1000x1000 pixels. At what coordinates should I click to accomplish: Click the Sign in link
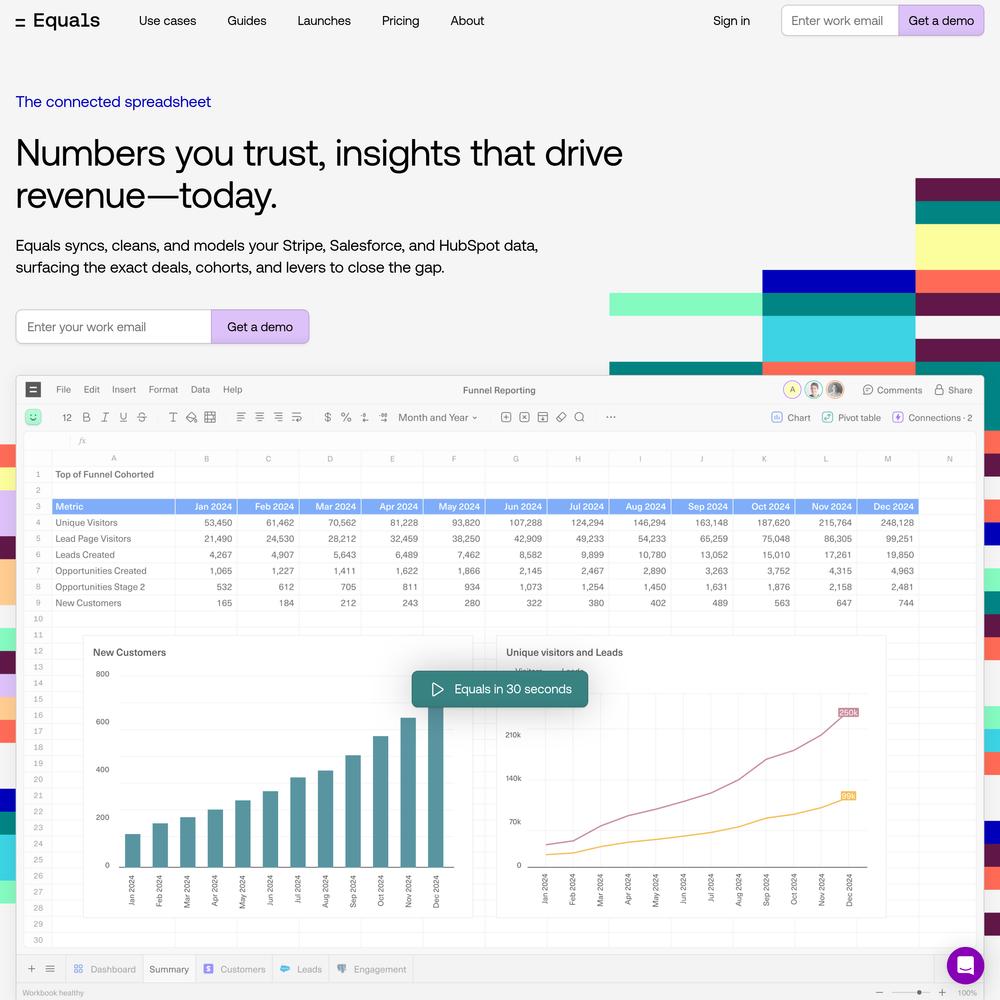point(732,21)
